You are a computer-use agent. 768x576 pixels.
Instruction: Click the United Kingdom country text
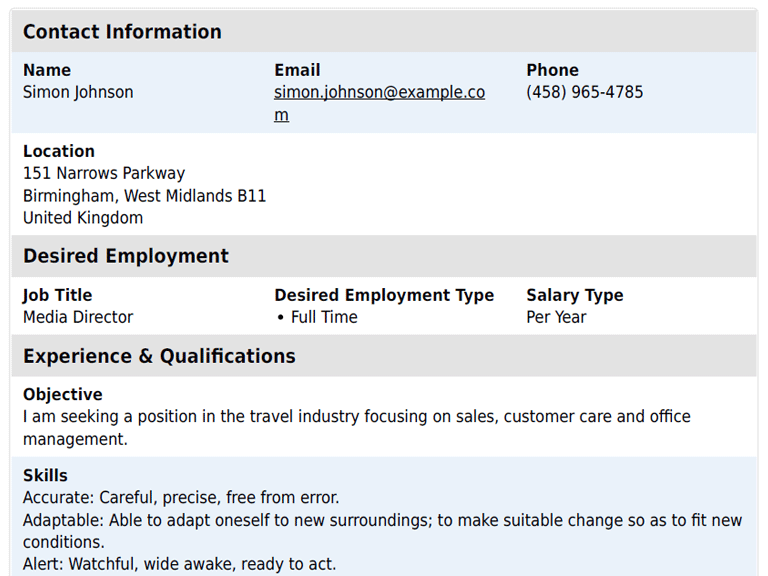coord(83,218)
